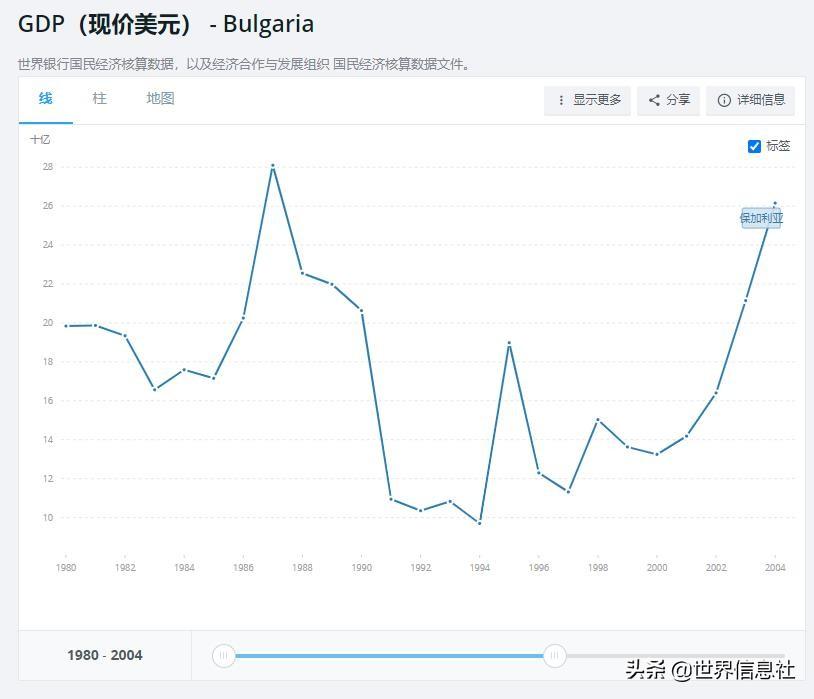The height and width of the screenshot is (699, 814).
Task: Switch to the 柱 bar chart tab
Action: pyautogui.click(x=99, y=99)
